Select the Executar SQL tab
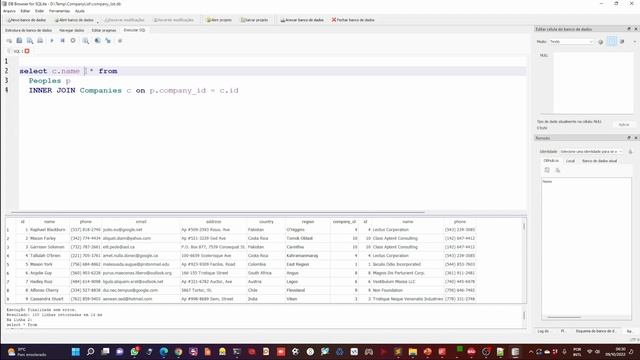The height and width of the screenshot is (360, 640). pyautogui.click(x=134, y=30)
